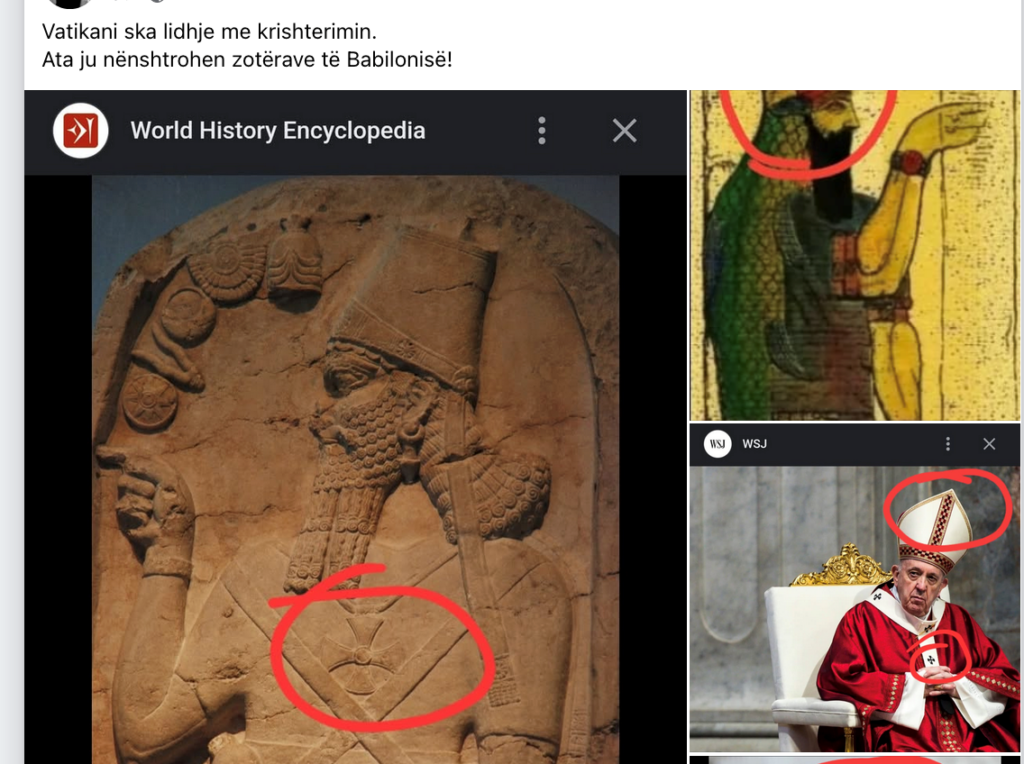
Task: Click the World History Encyclopedia logo icon
Action: (x=80, y=131)
